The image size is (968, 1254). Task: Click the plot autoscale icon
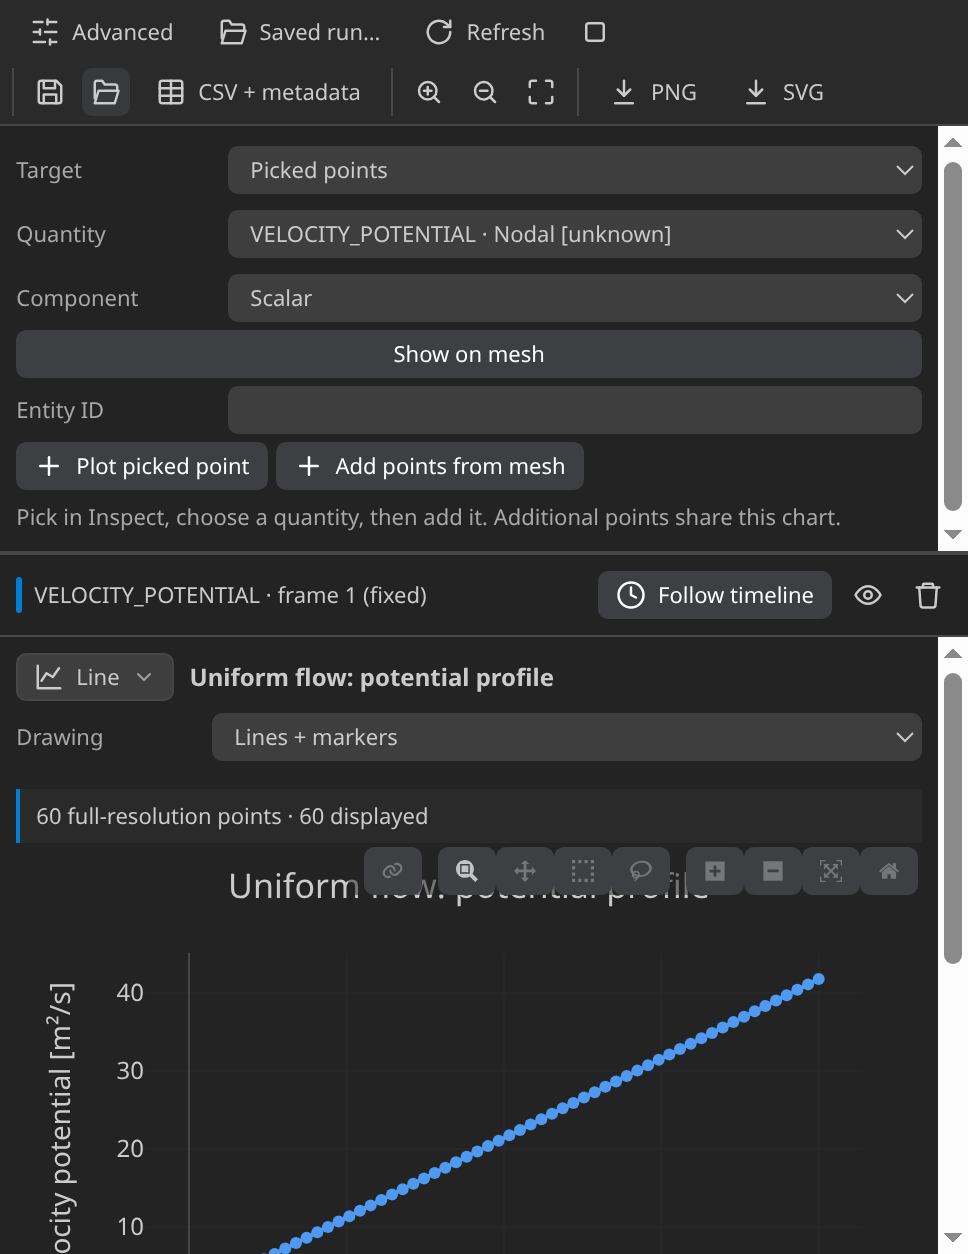(x=831, y=871)
